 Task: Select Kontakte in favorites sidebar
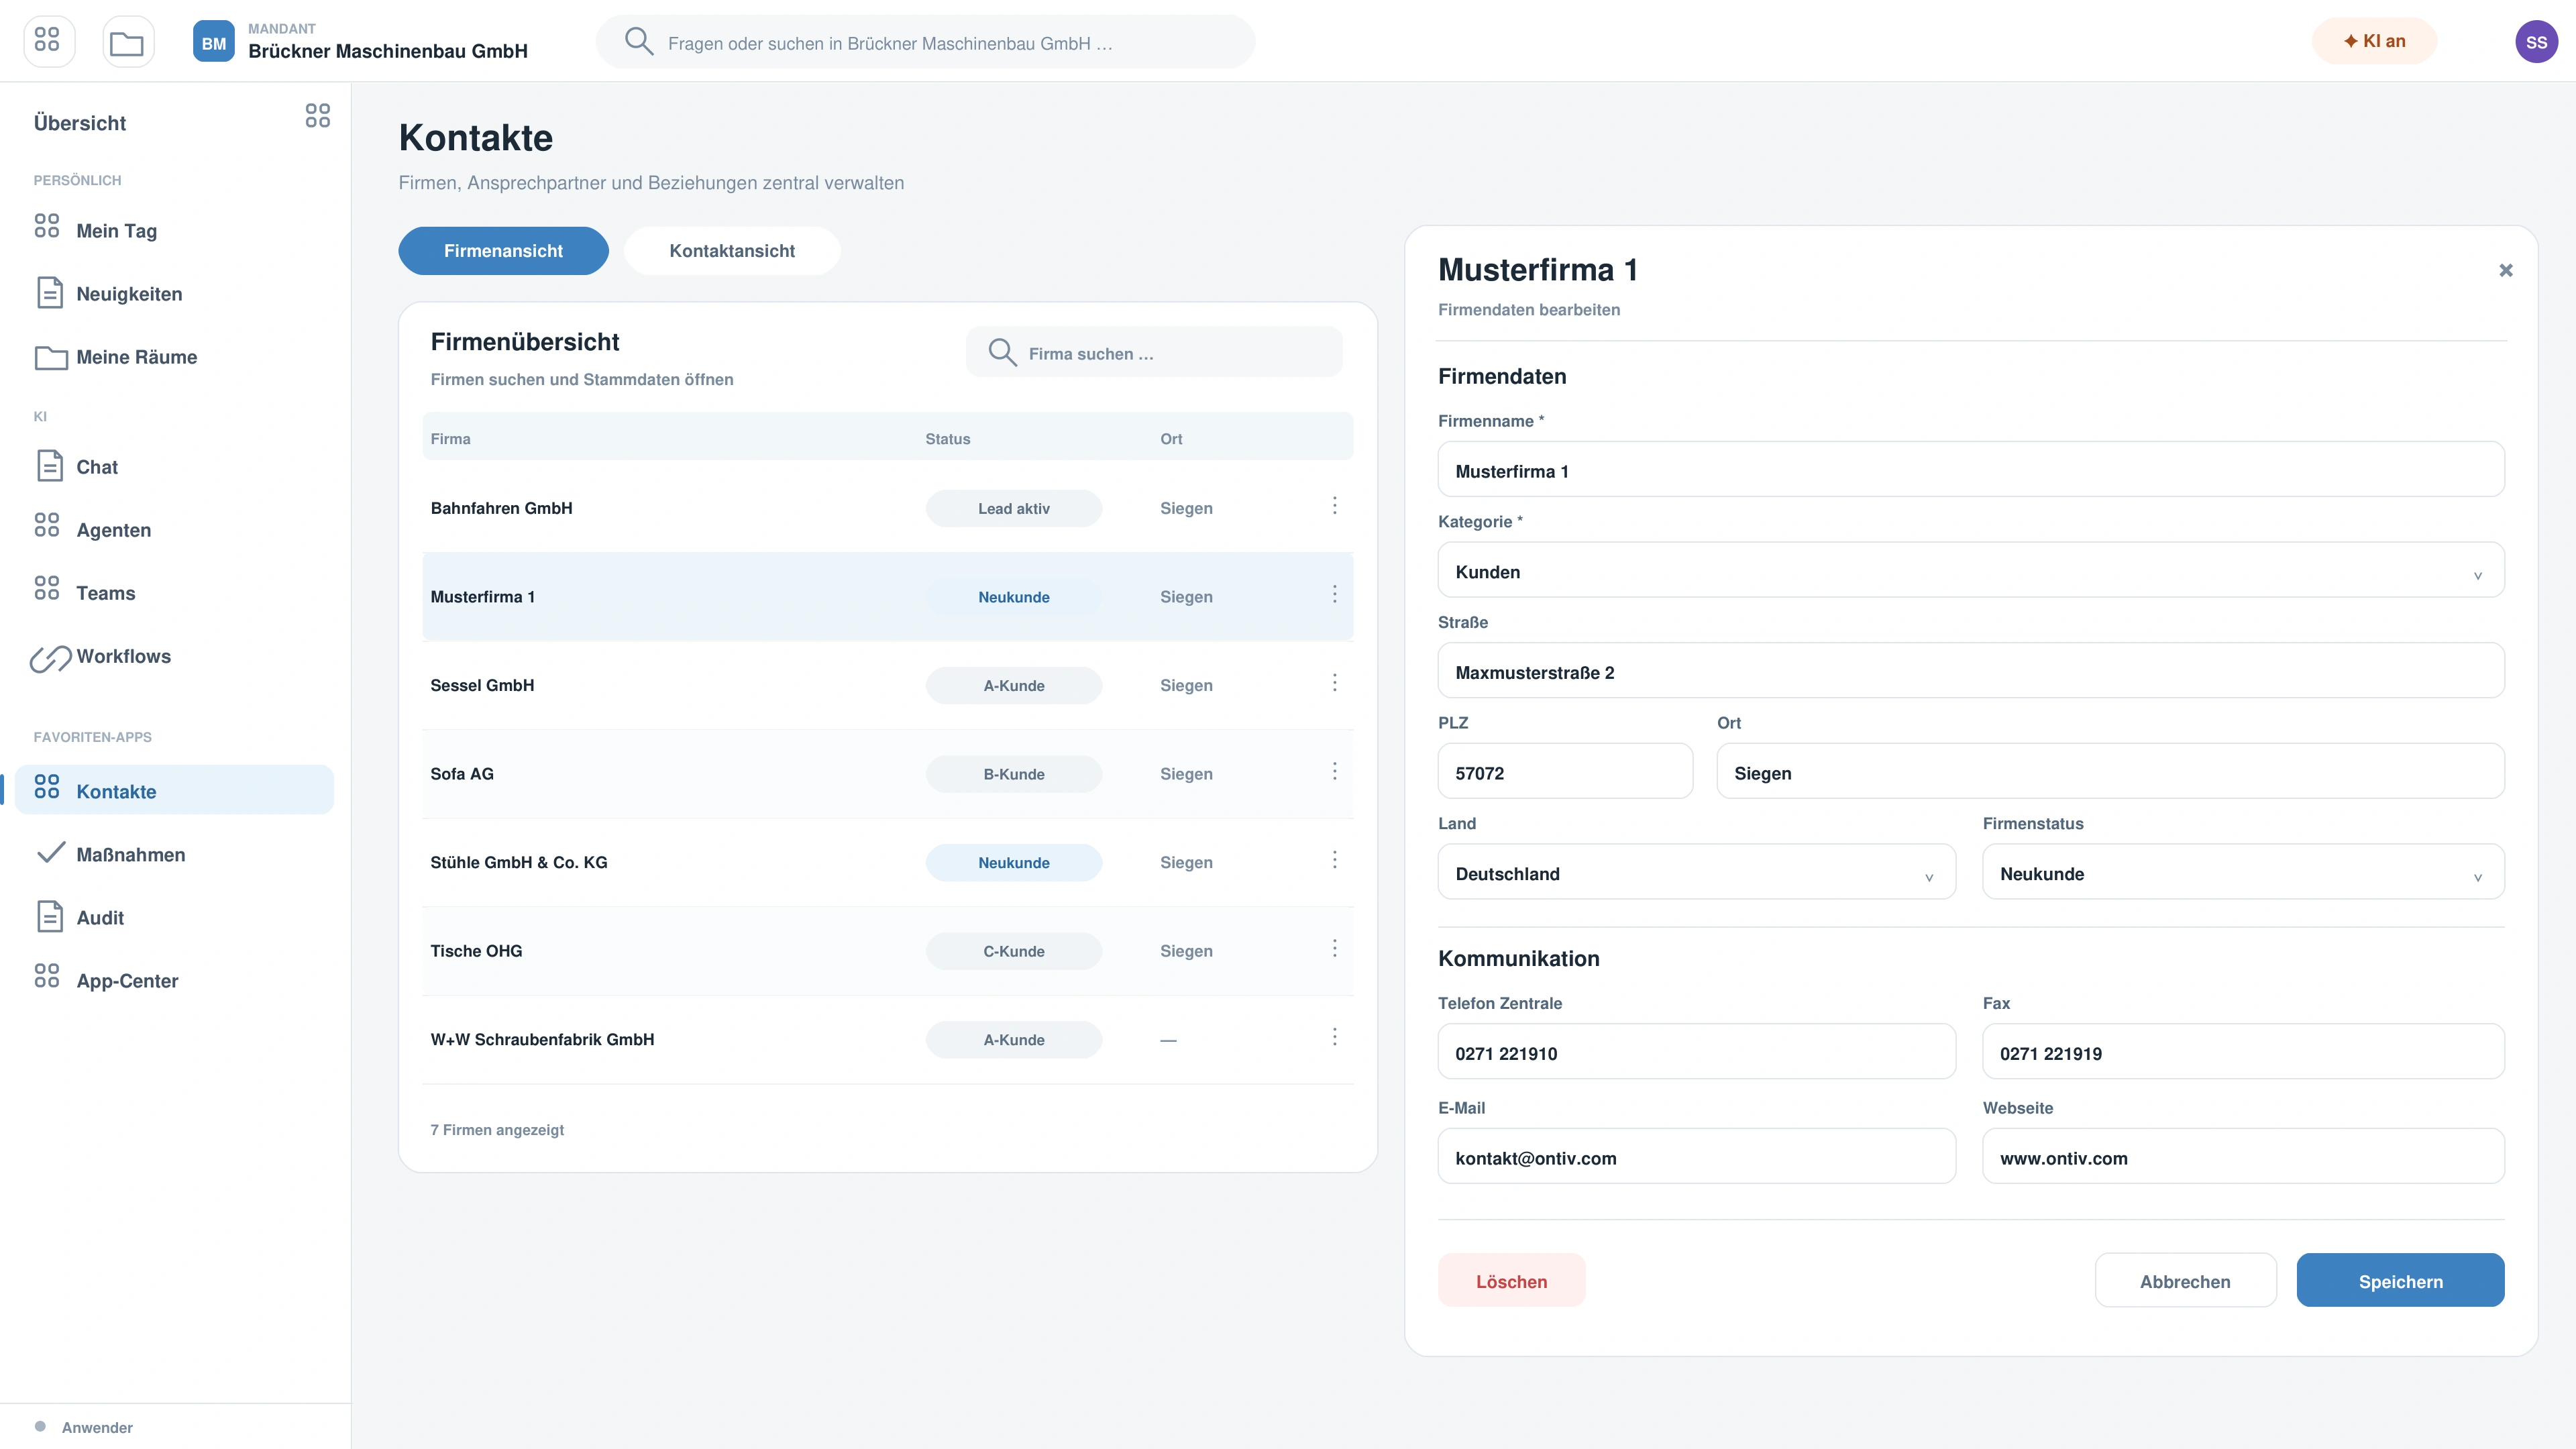coord(175,791)
